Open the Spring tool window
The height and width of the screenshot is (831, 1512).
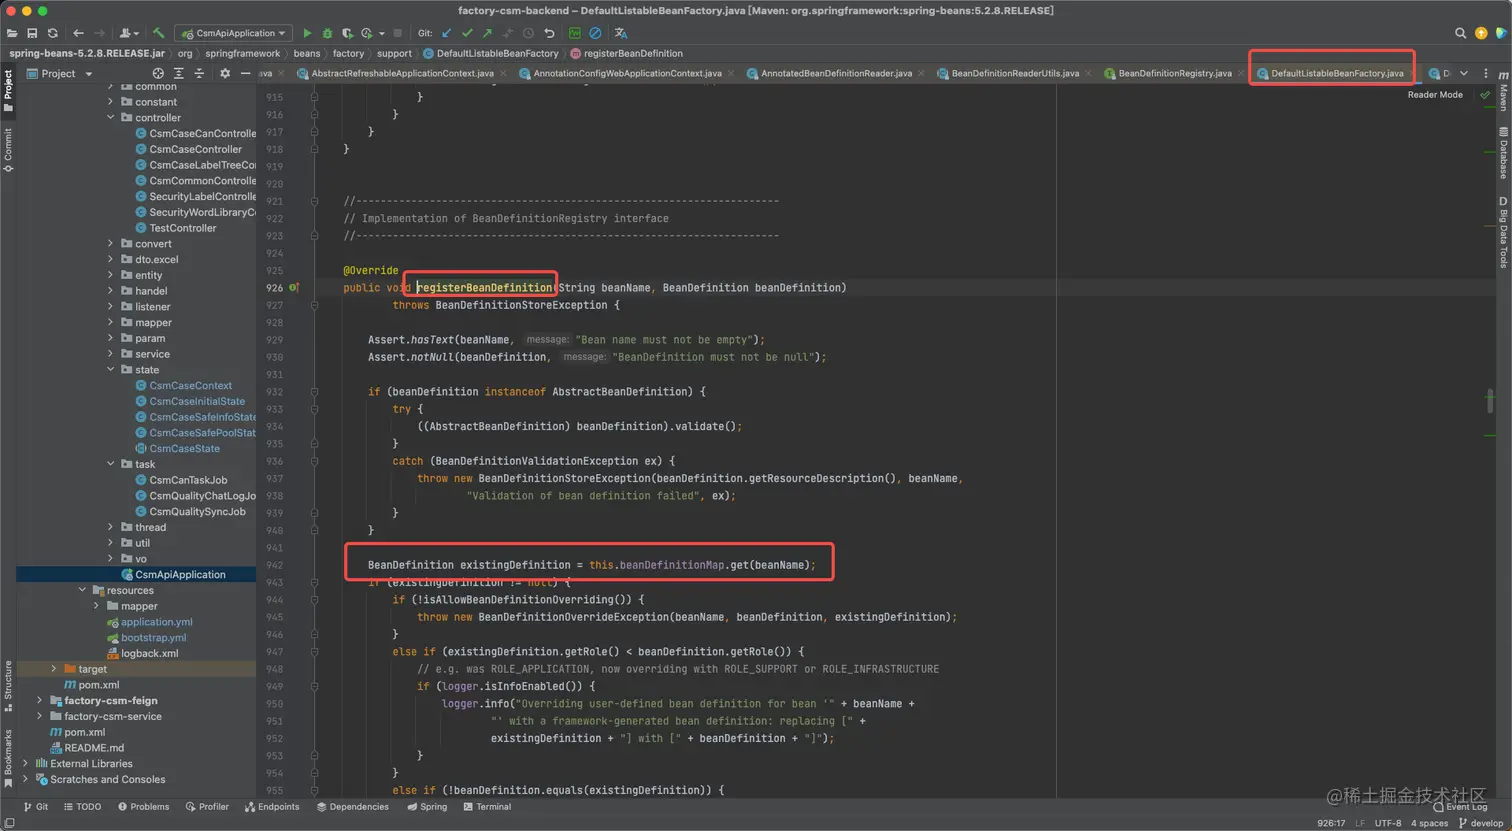point(427,807)
